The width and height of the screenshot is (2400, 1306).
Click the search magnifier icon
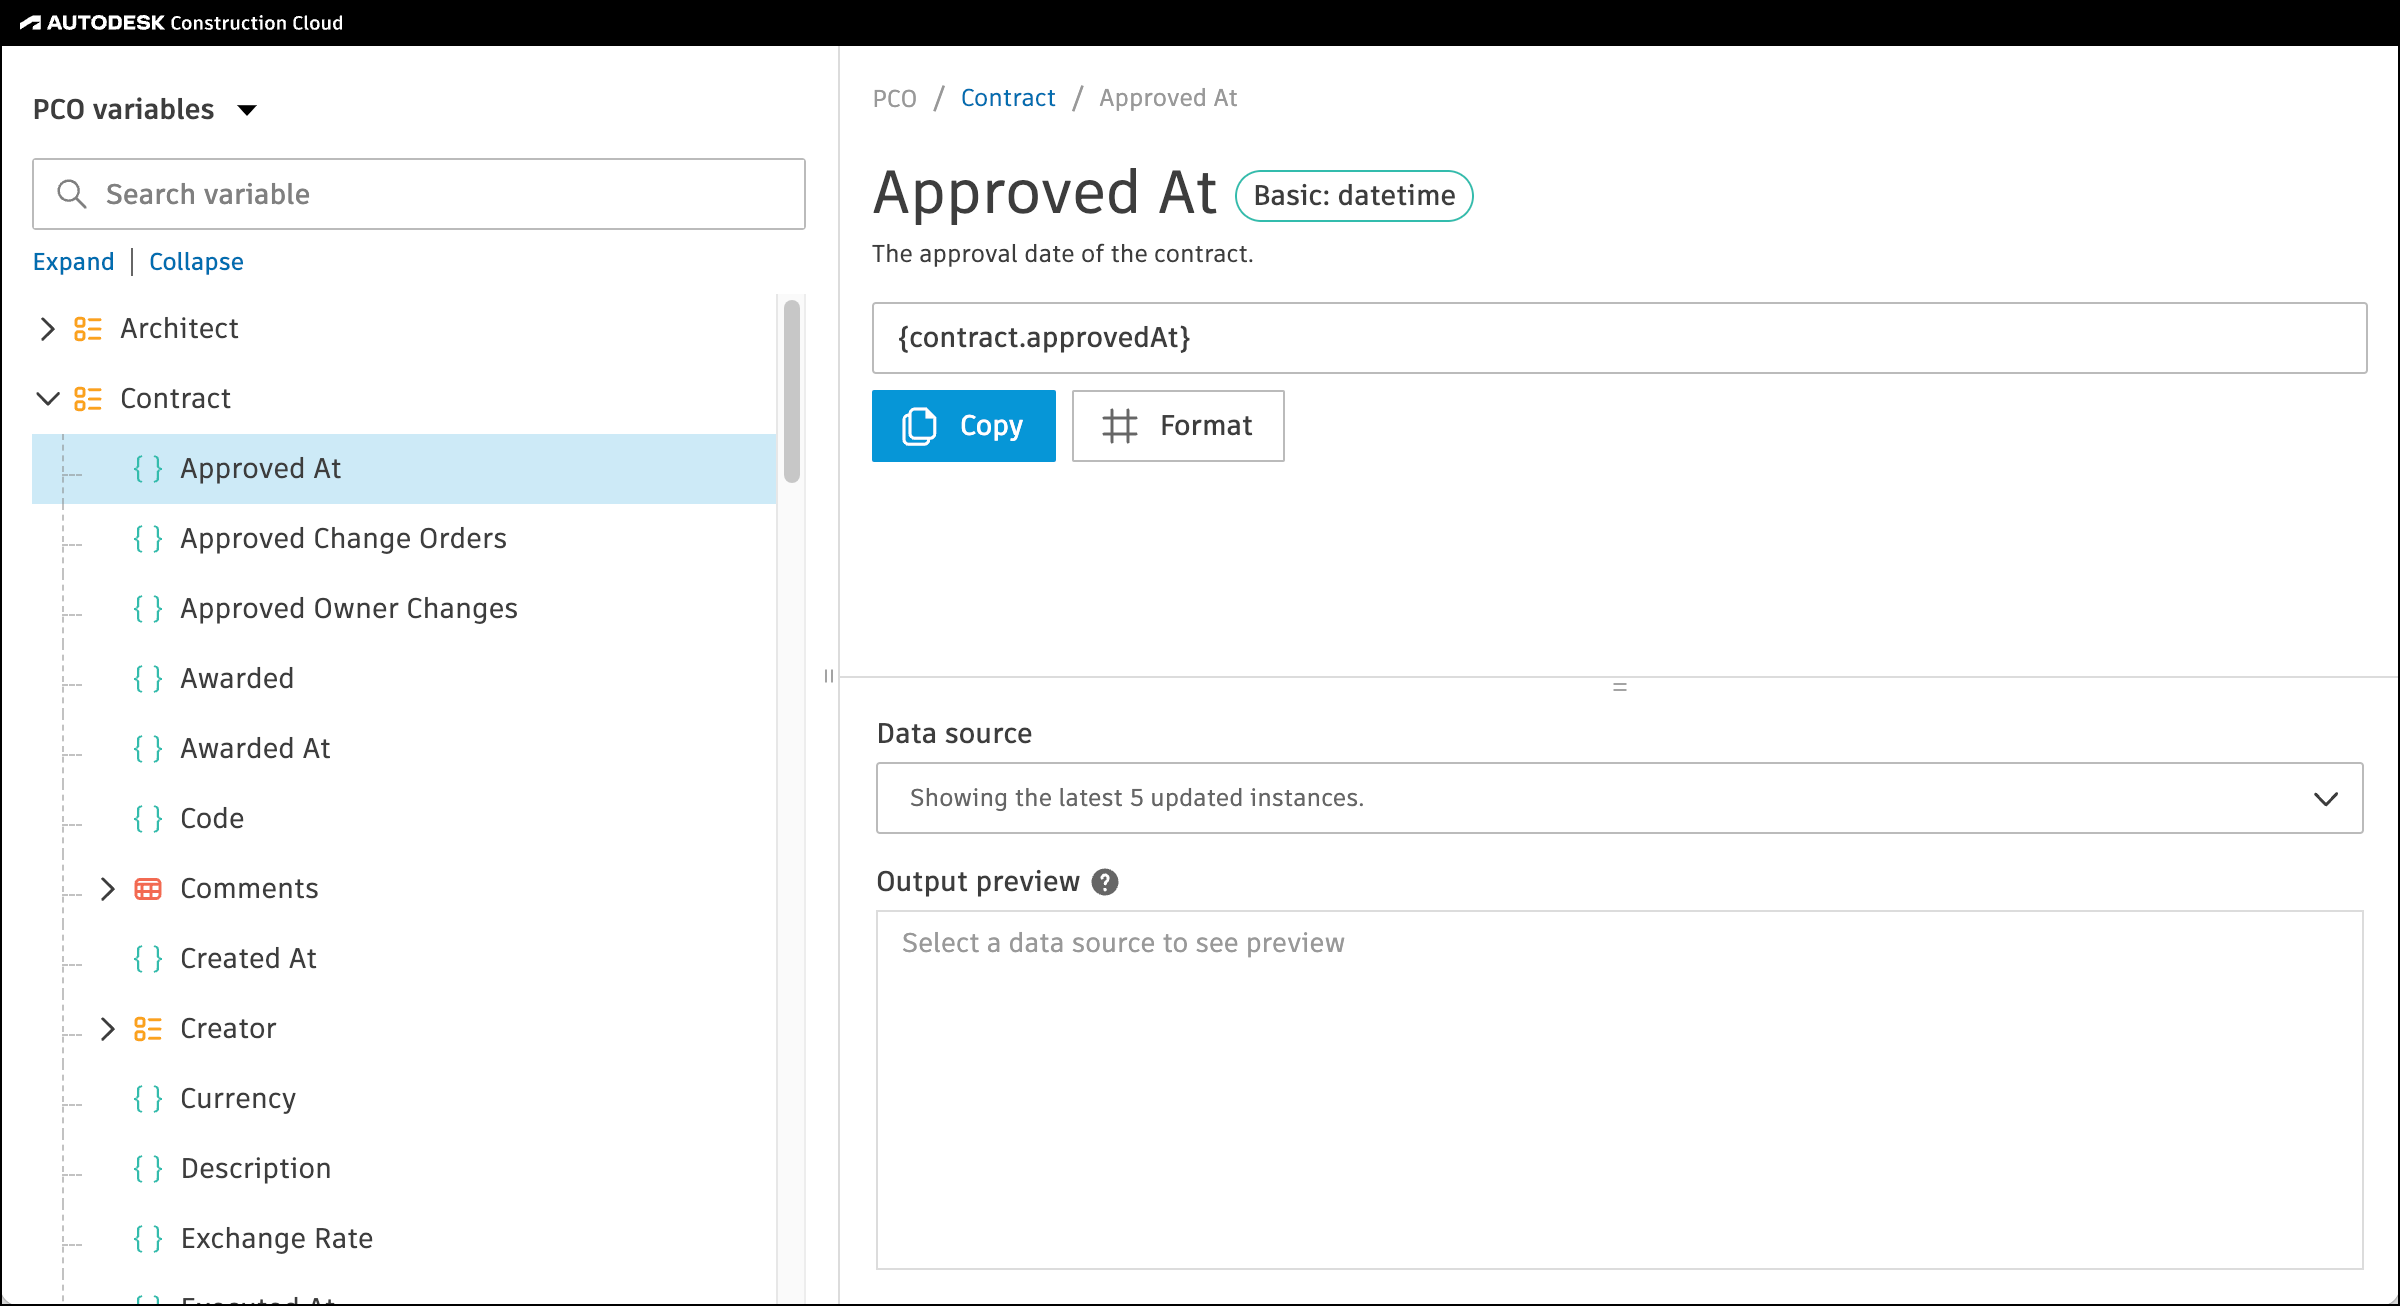pyautogui.click(x=71, y=194)
